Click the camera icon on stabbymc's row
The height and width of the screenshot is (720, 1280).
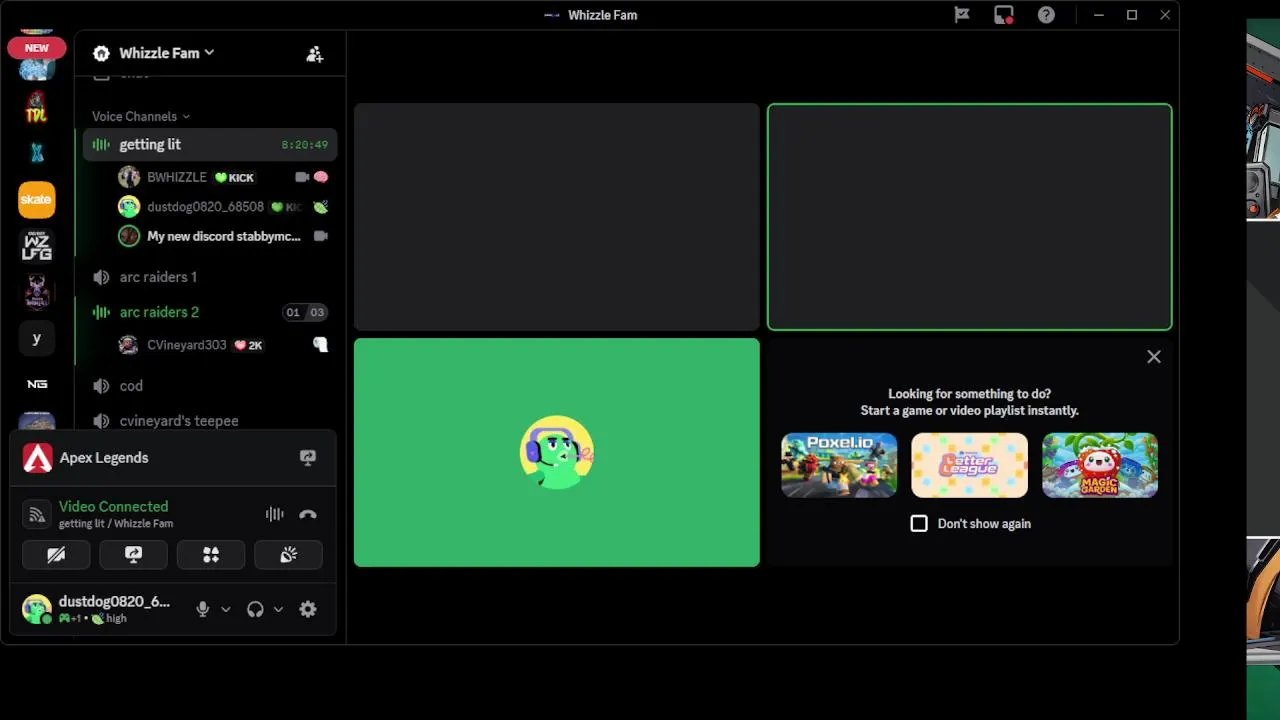(320, 236)
